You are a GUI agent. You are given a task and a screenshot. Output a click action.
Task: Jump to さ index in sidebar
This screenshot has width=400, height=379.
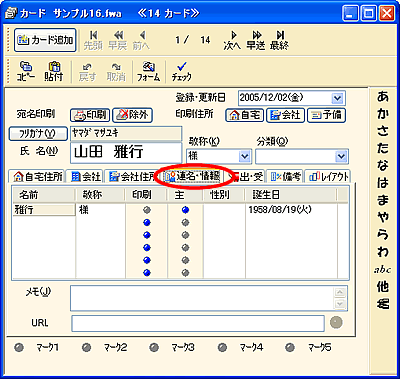[x=383, y=131]
